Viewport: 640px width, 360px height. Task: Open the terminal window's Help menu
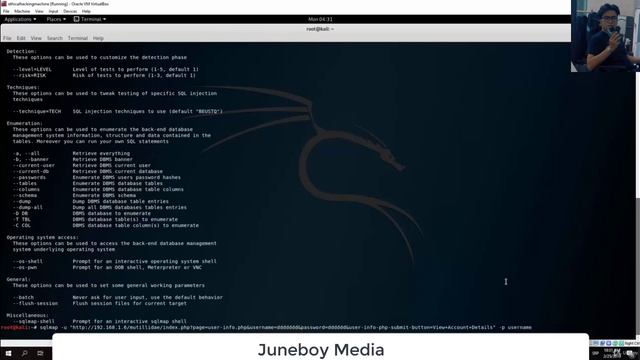98,38
